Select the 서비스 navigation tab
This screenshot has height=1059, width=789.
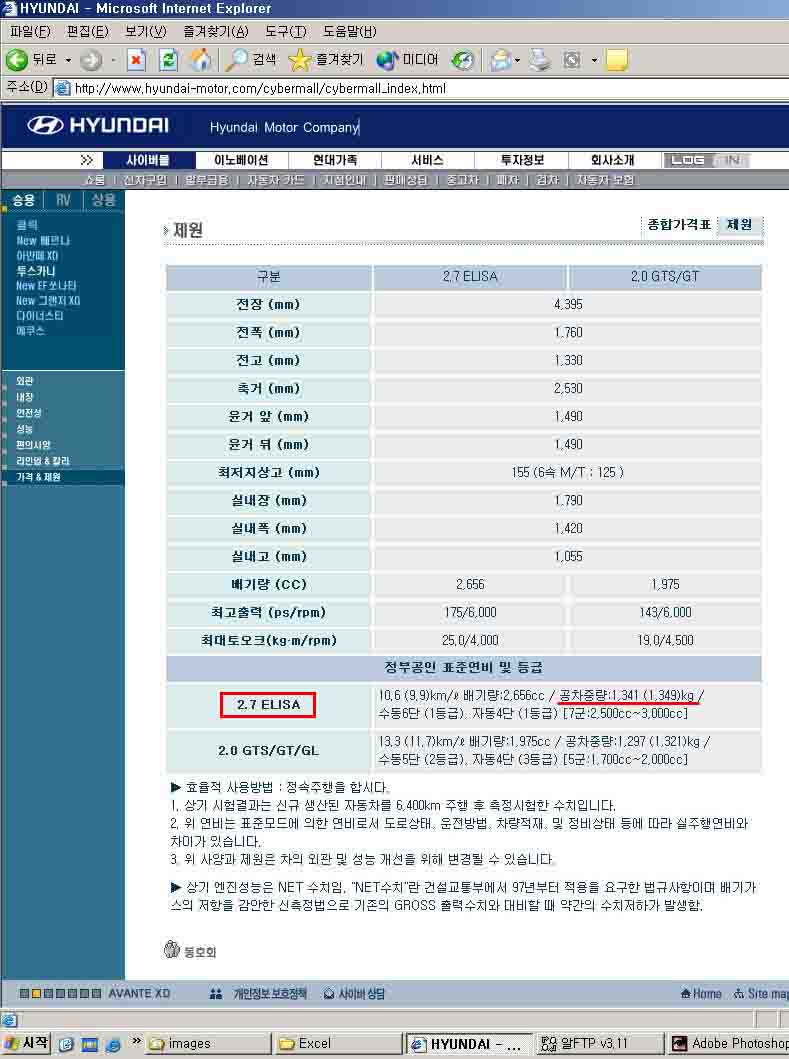(428, 160)
